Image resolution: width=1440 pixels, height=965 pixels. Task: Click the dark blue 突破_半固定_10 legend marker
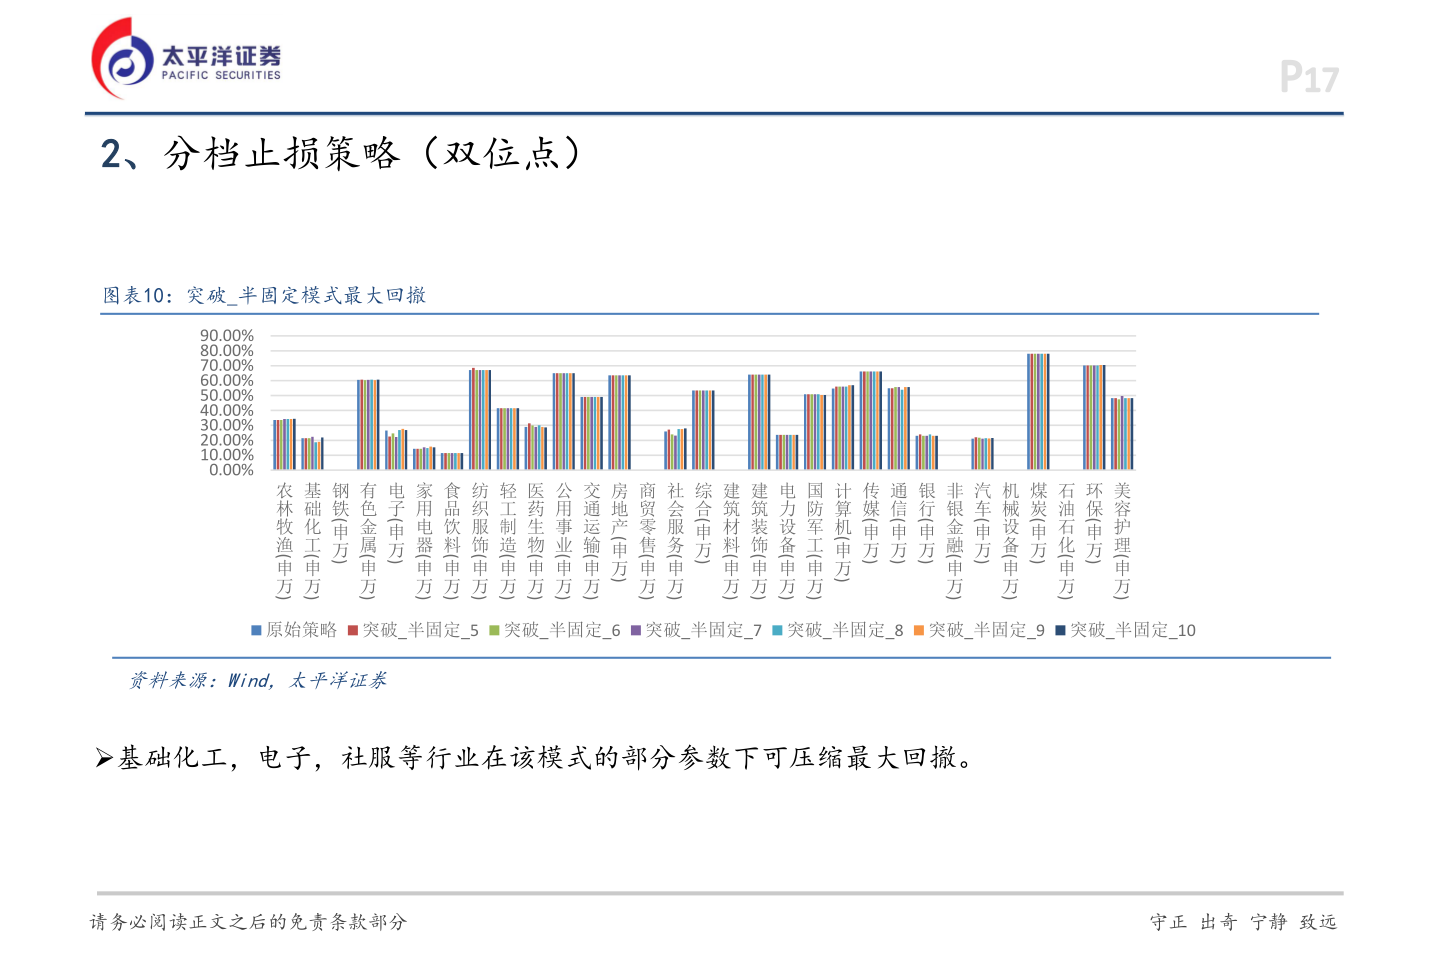[1060, 630]
